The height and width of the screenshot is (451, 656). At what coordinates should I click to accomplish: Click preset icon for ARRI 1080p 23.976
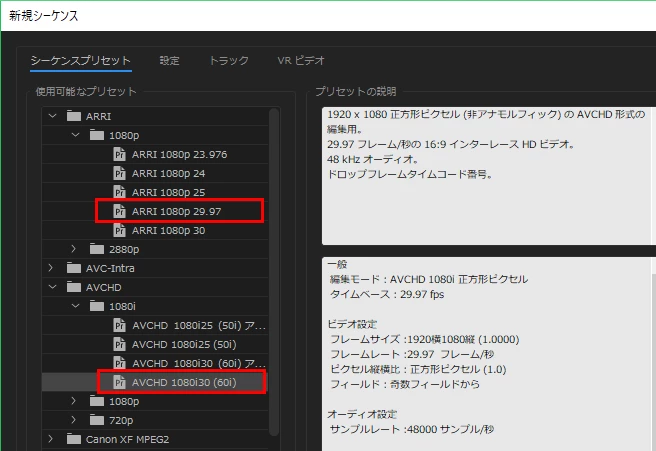point(120,154)
